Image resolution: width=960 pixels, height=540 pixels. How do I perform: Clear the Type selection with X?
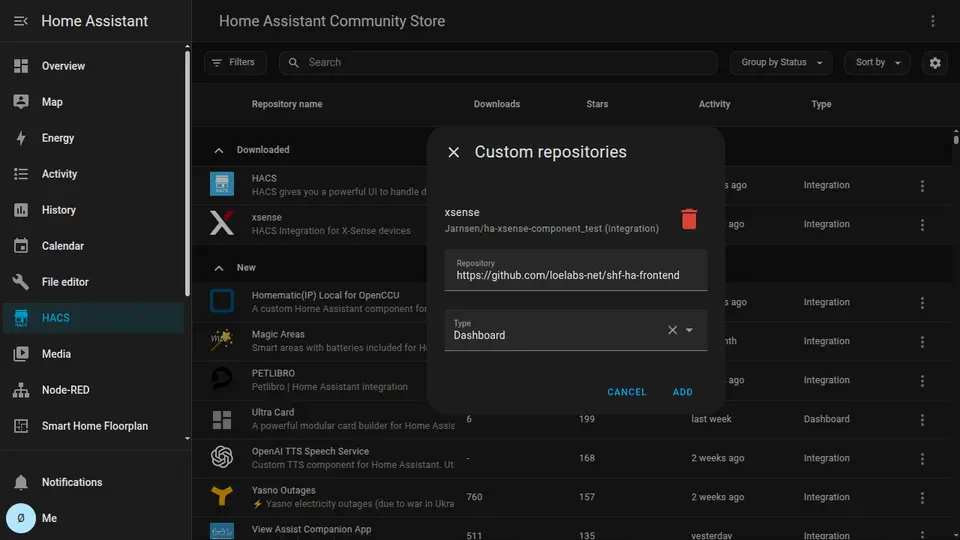tap(672, 330)
